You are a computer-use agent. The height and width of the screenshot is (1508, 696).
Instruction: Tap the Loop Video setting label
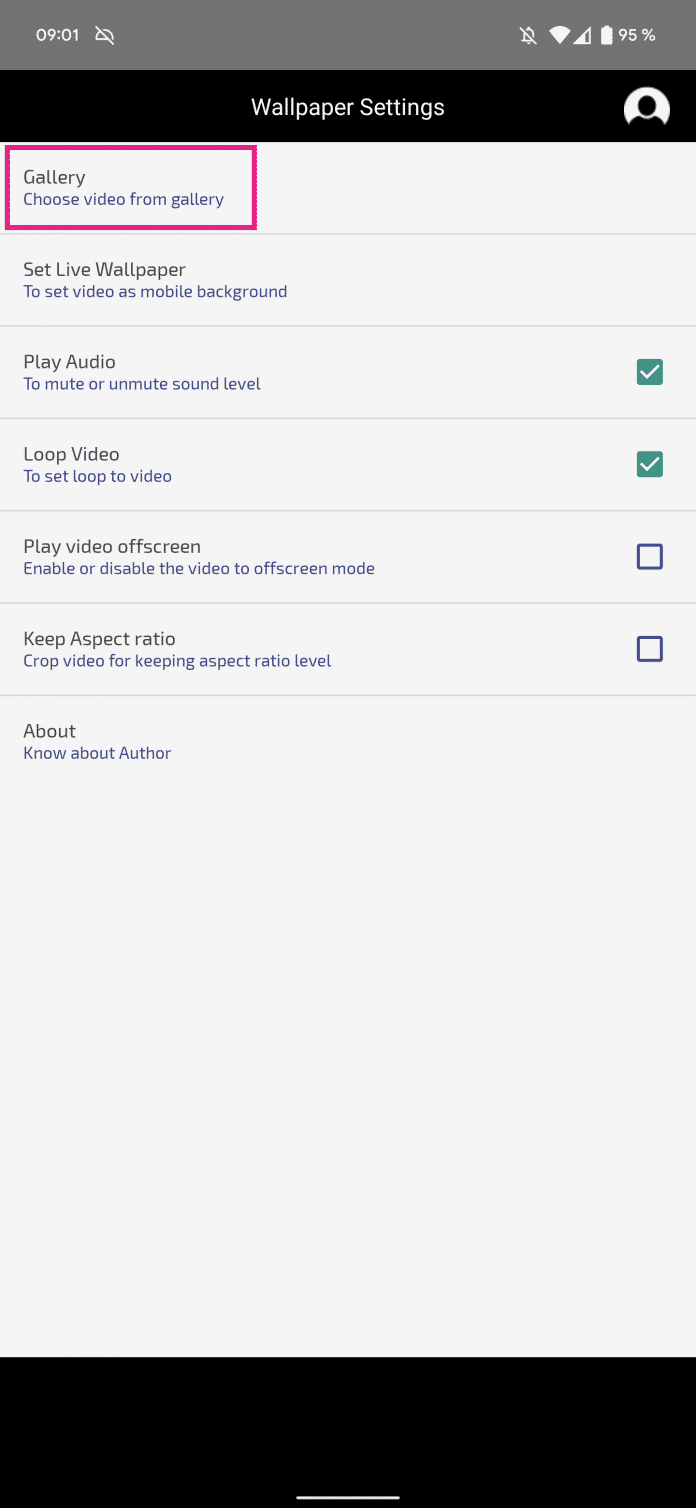coord(72,454)
